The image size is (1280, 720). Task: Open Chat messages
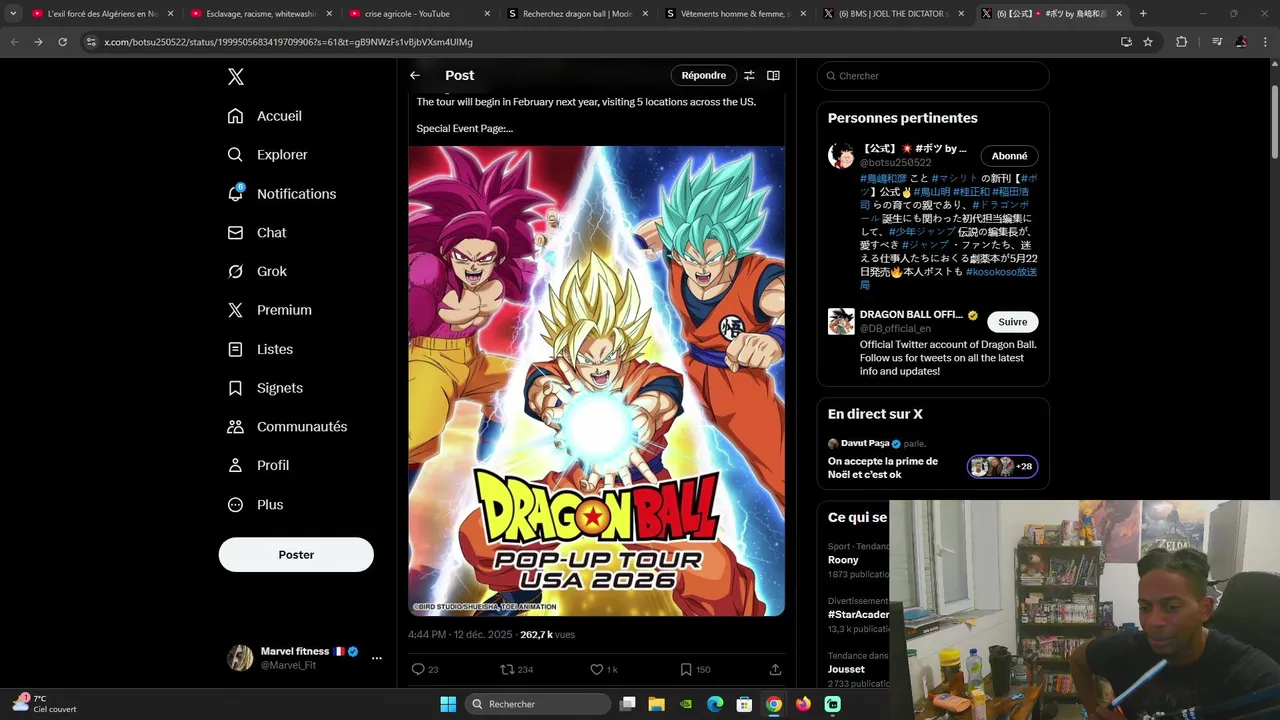click(257, 232)
